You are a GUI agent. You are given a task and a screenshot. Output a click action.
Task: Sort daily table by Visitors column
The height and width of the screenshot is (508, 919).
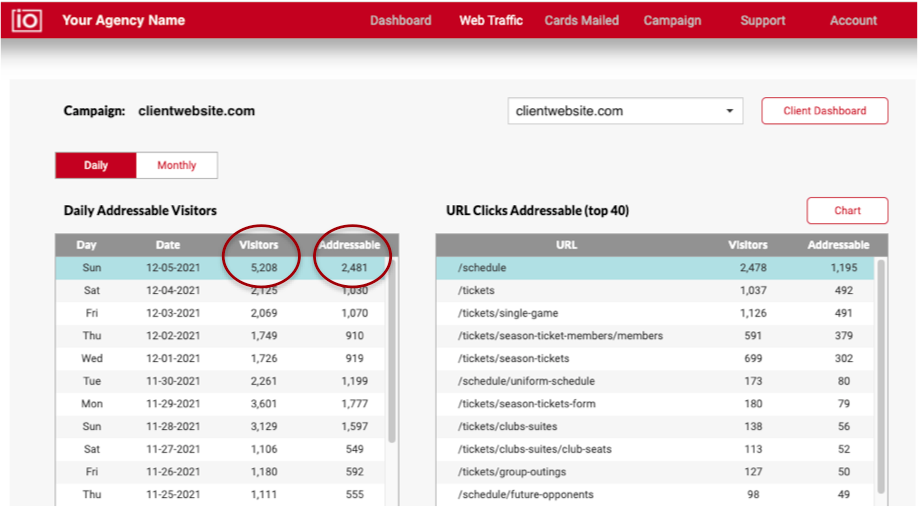pos(258,245)
